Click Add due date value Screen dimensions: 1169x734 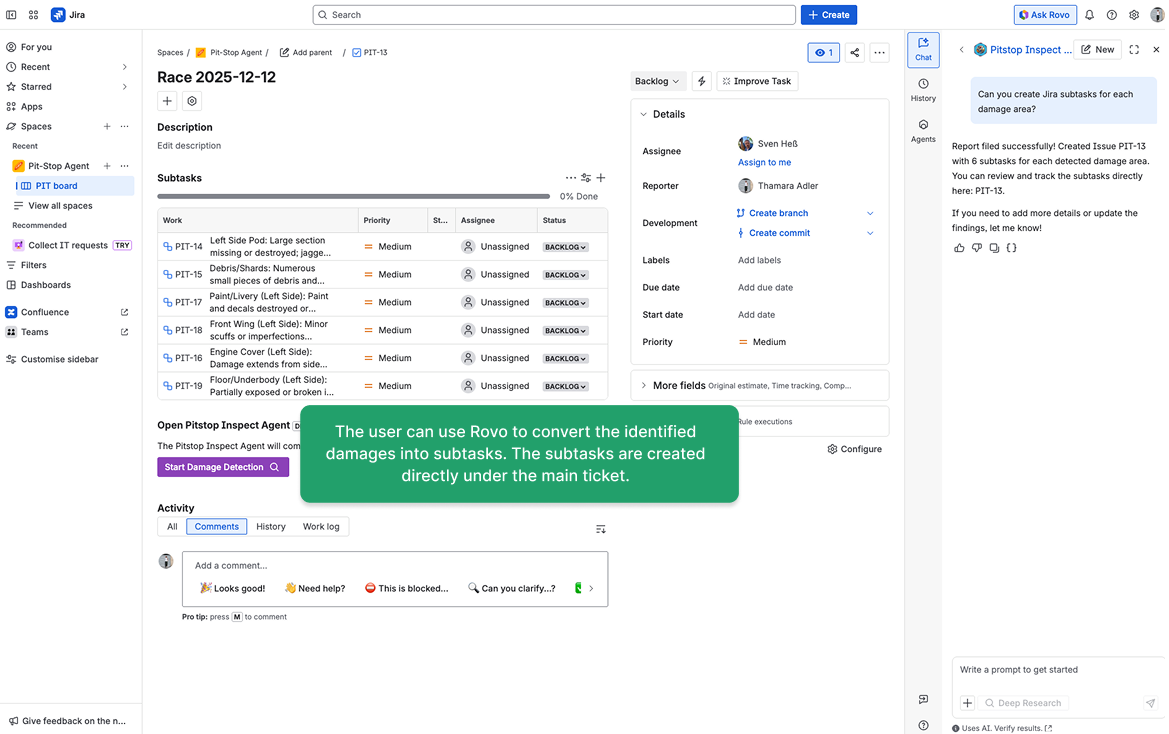(765, 288)
